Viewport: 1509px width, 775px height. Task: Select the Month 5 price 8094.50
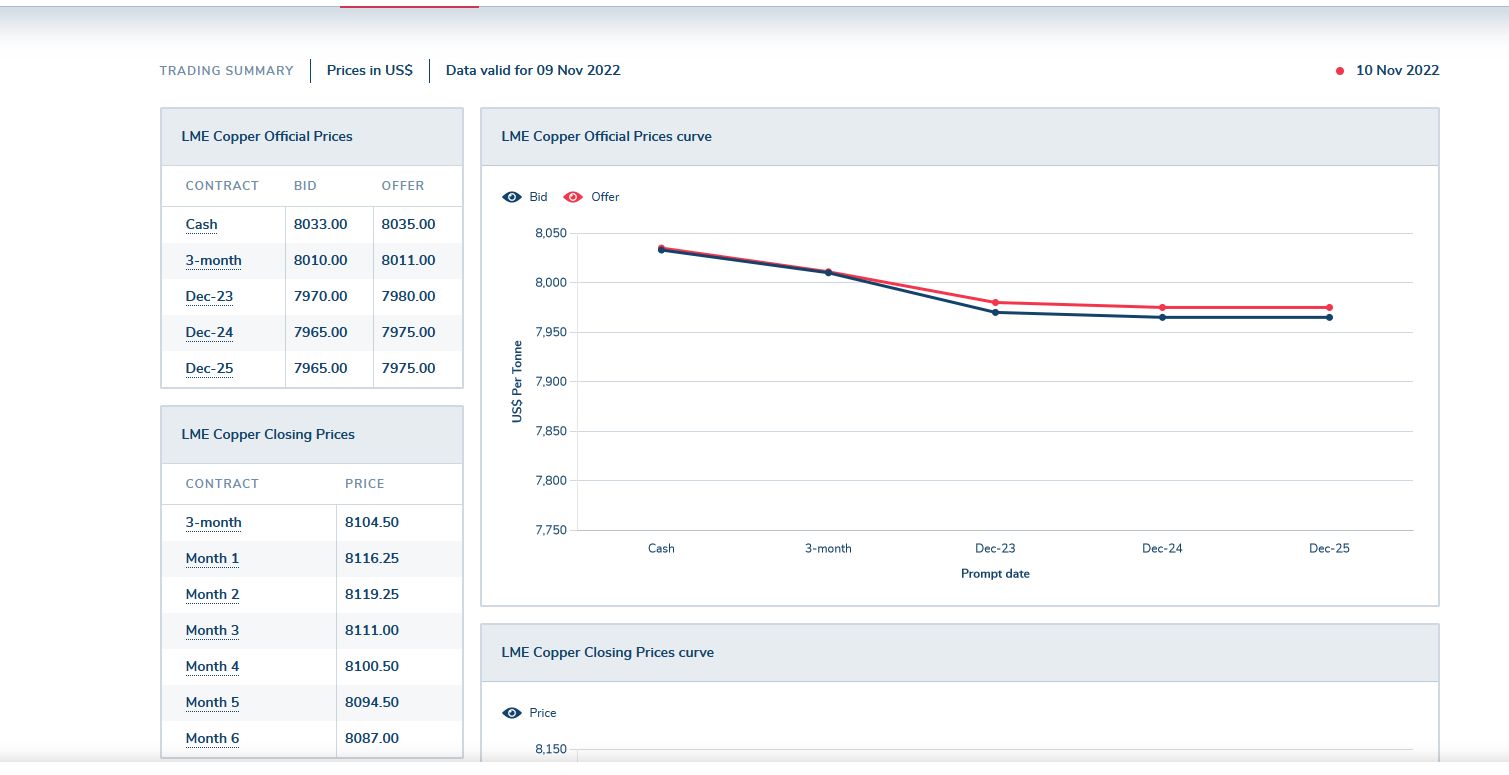click(x=372, y=703)
